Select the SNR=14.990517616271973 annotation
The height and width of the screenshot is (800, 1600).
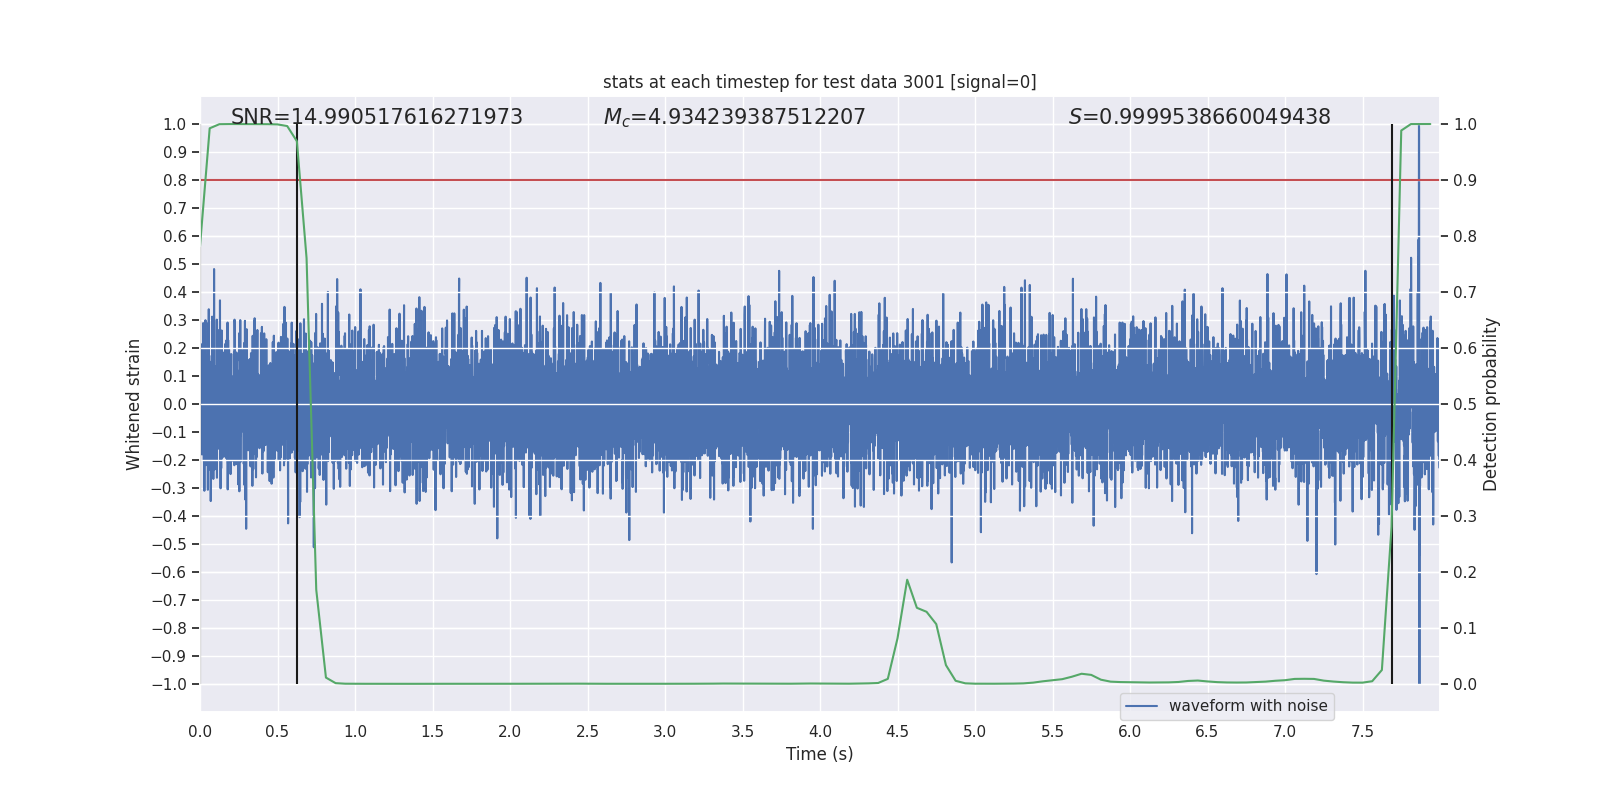tap(377, 117)
